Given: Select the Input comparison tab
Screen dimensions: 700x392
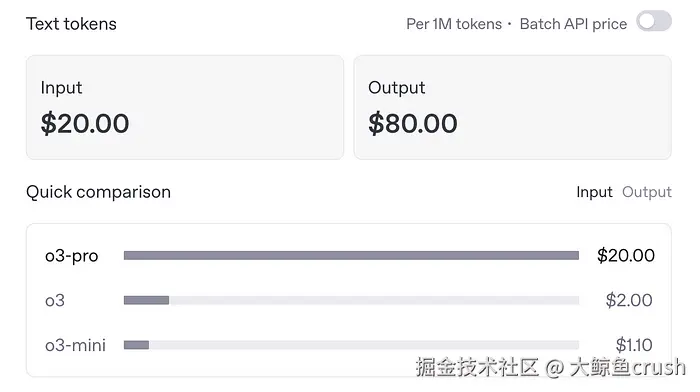Looking at the screenshot, I should click(x=594, y=192).
